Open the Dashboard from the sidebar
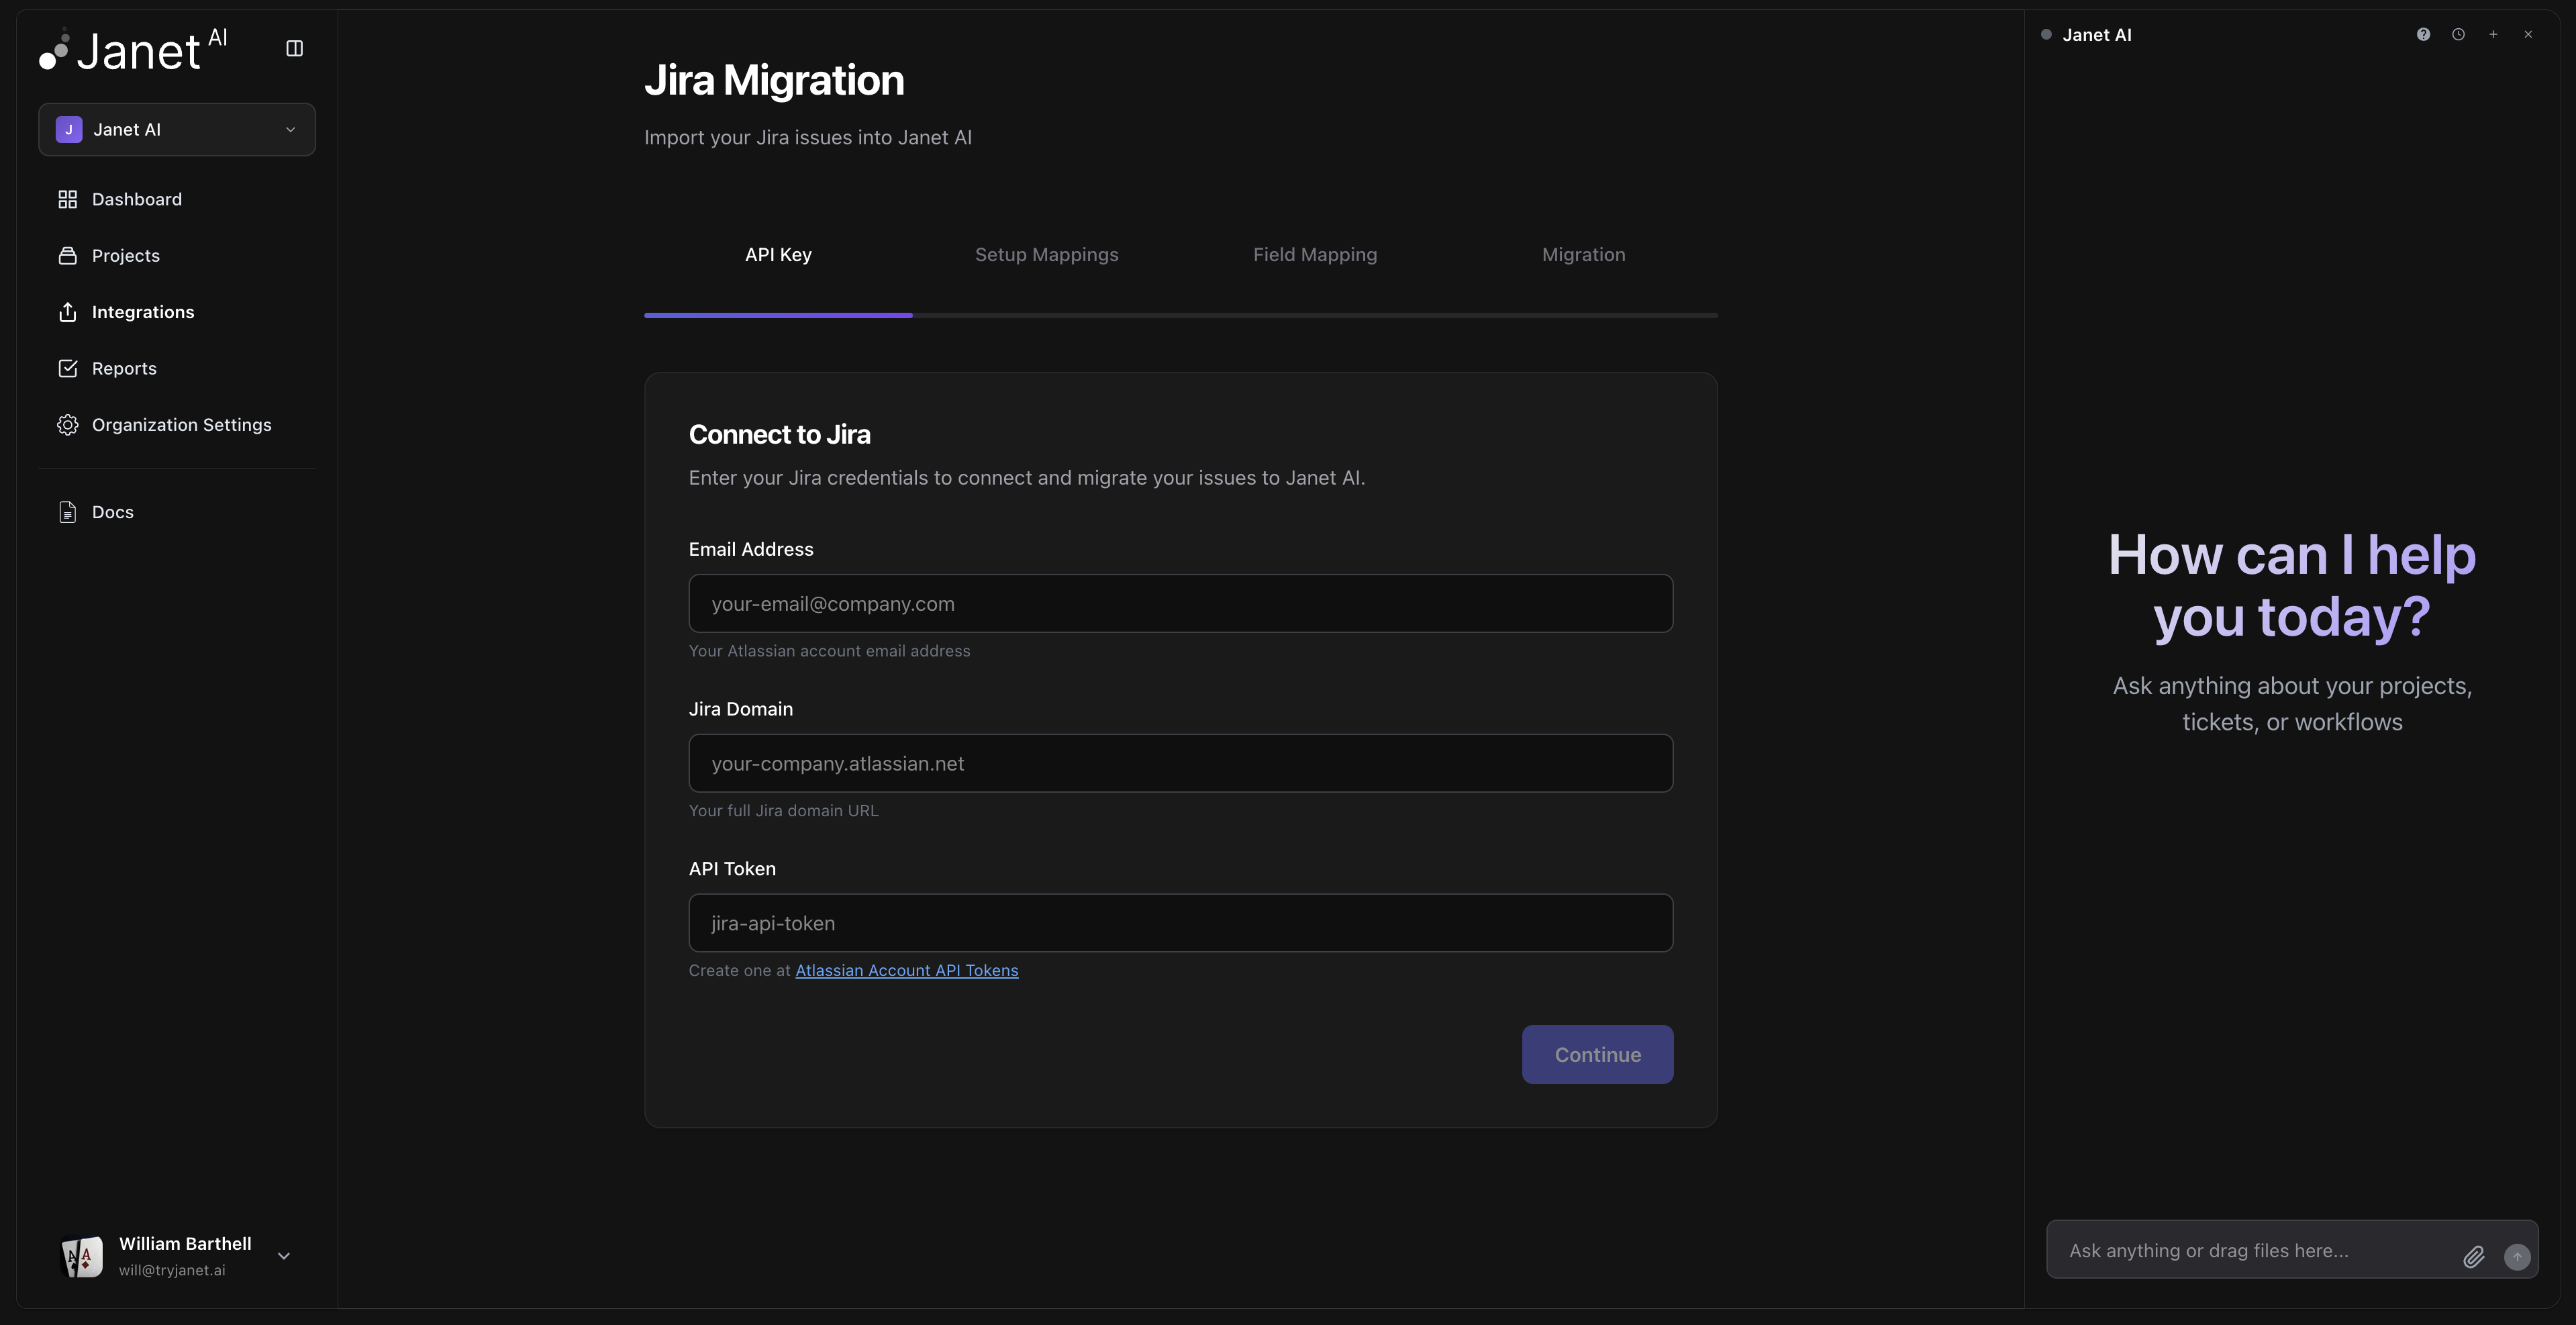 click(137, 199)
